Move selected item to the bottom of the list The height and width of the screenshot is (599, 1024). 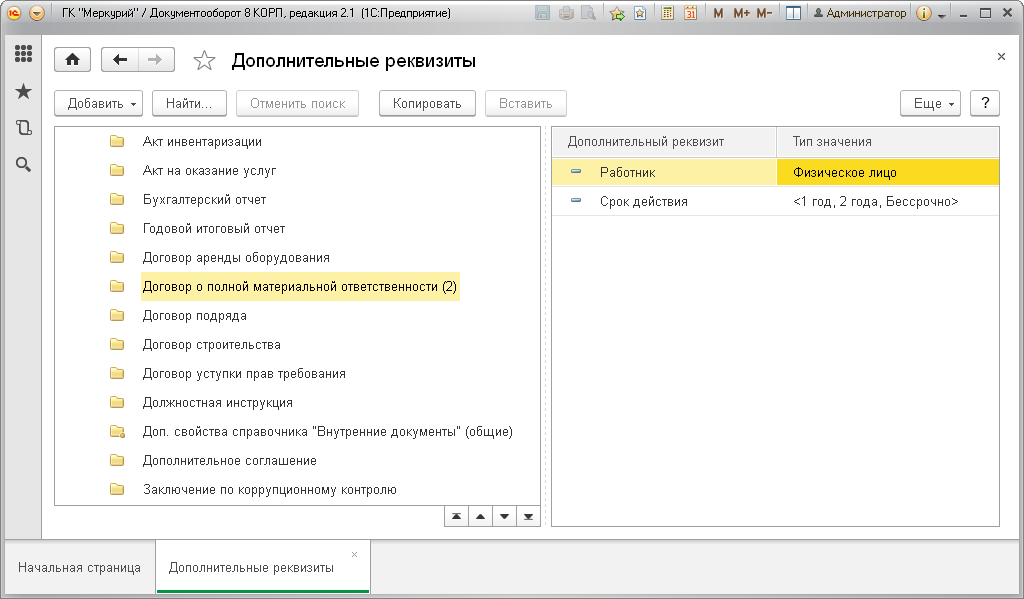[x=528, y=517]
